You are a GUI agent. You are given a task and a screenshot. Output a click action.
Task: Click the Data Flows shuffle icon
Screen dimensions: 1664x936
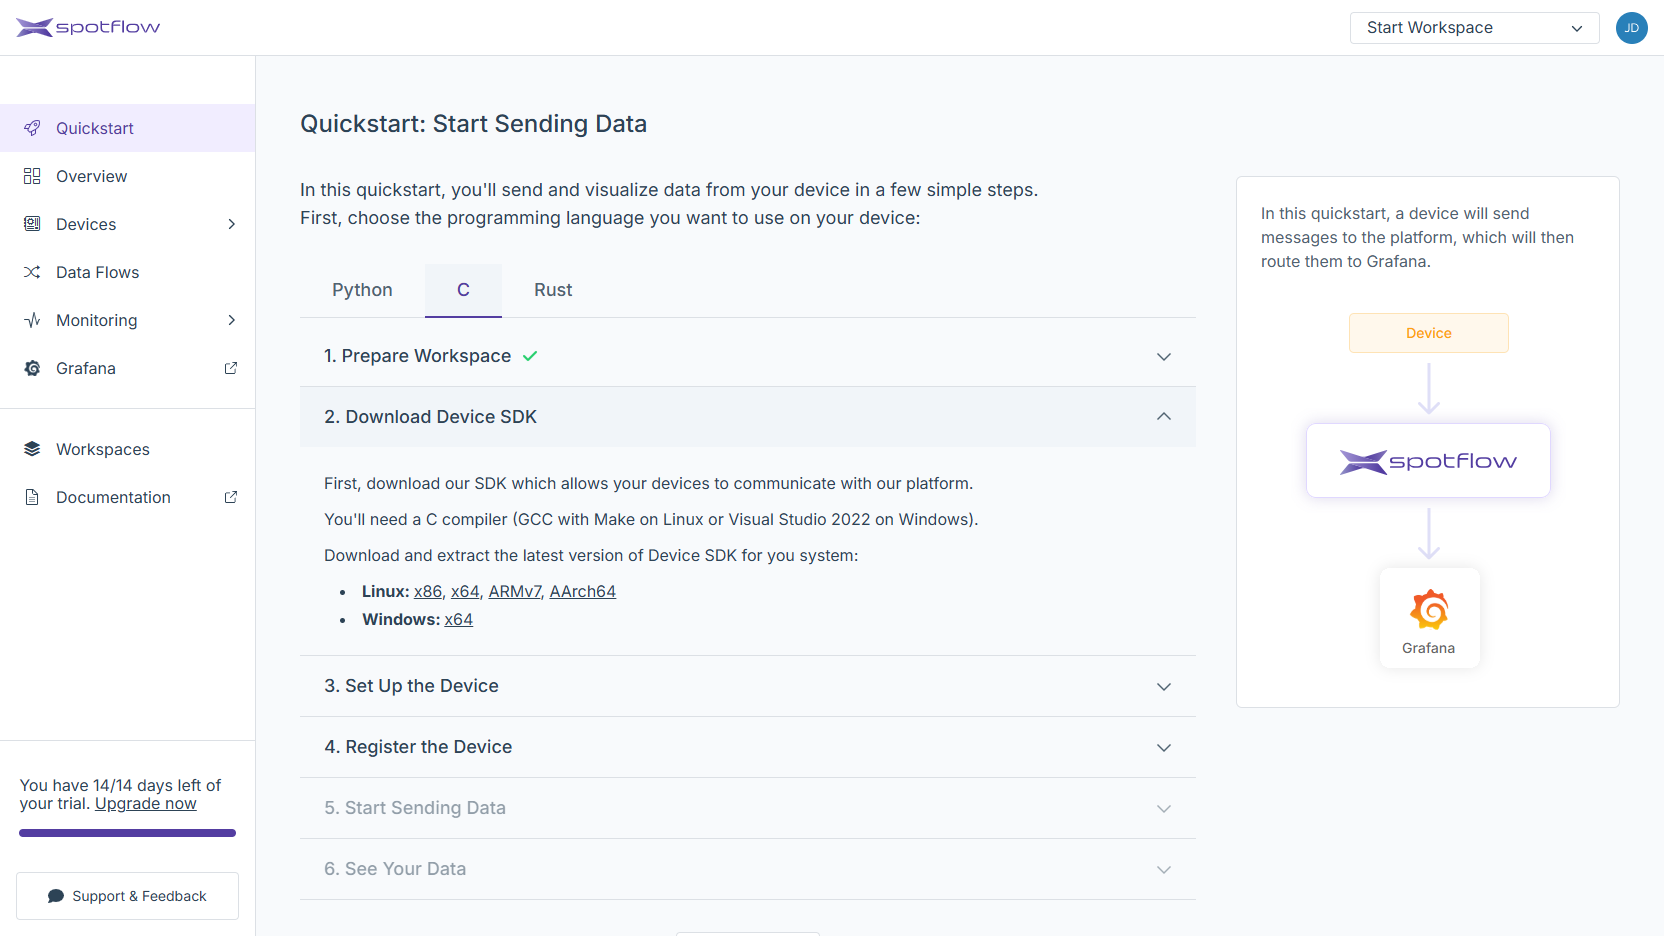point(32,272)
